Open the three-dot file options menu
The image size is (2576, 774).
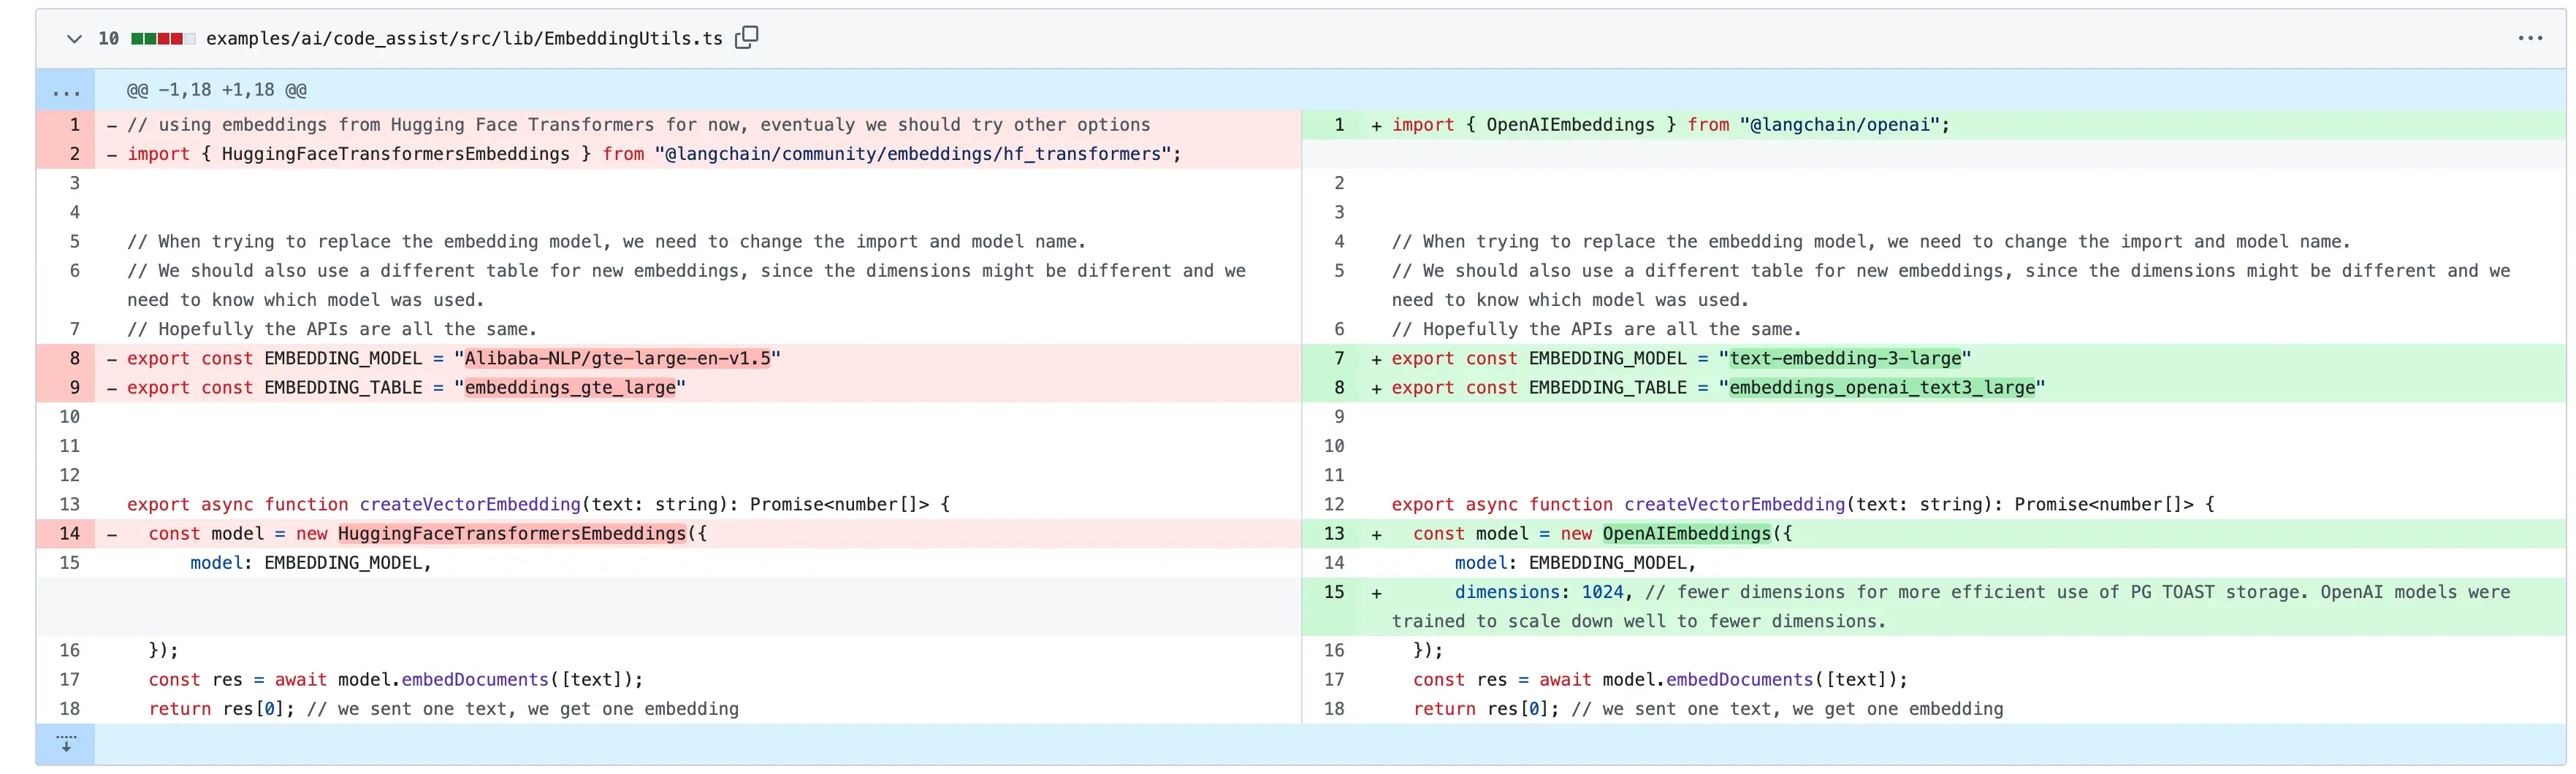click(x=2529, y=39)
